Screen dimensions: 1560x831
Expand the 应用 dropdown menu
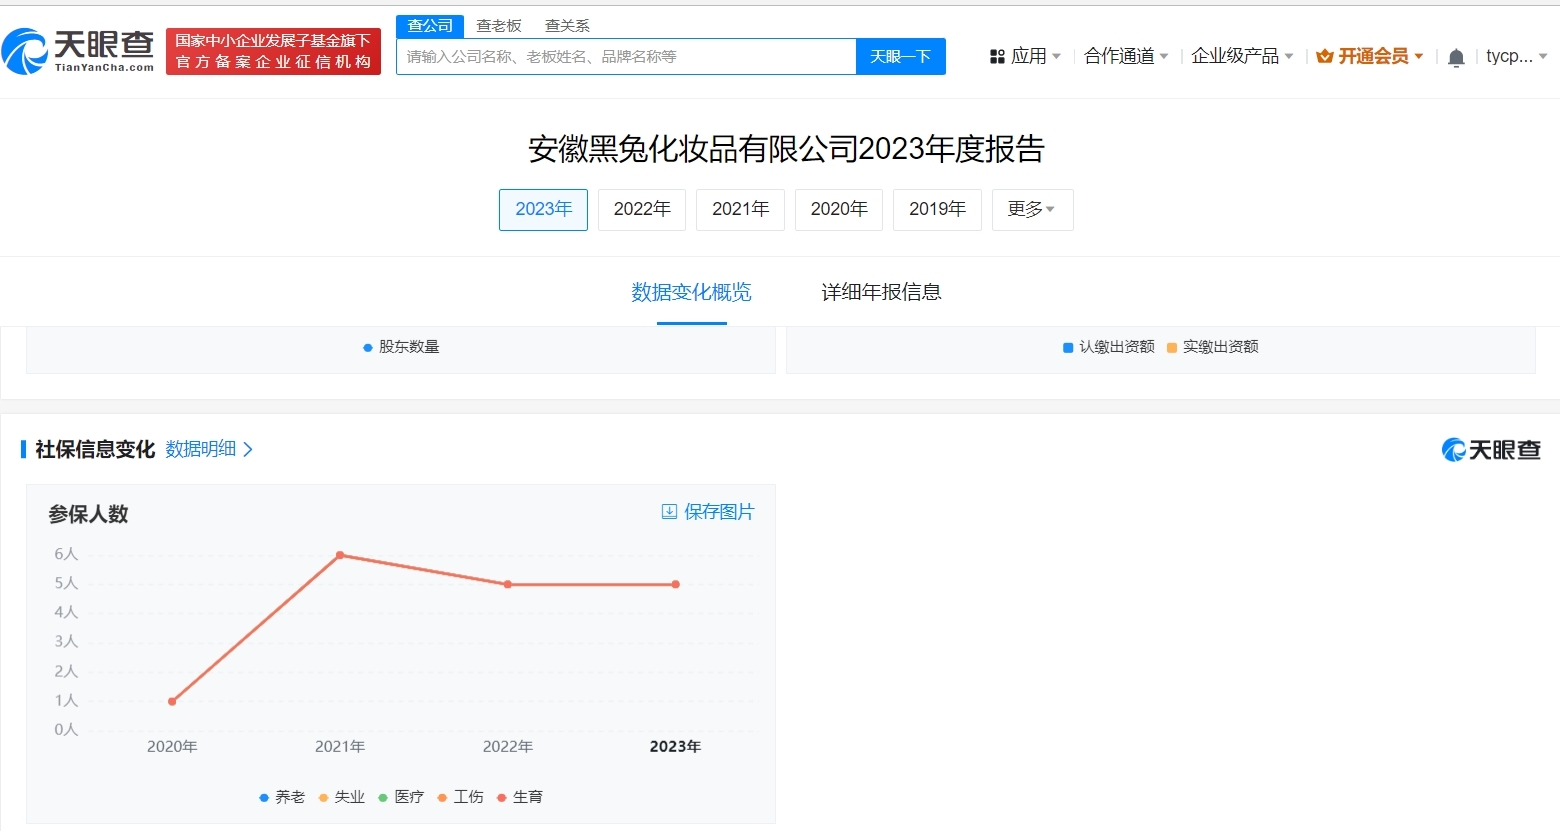1025,57
